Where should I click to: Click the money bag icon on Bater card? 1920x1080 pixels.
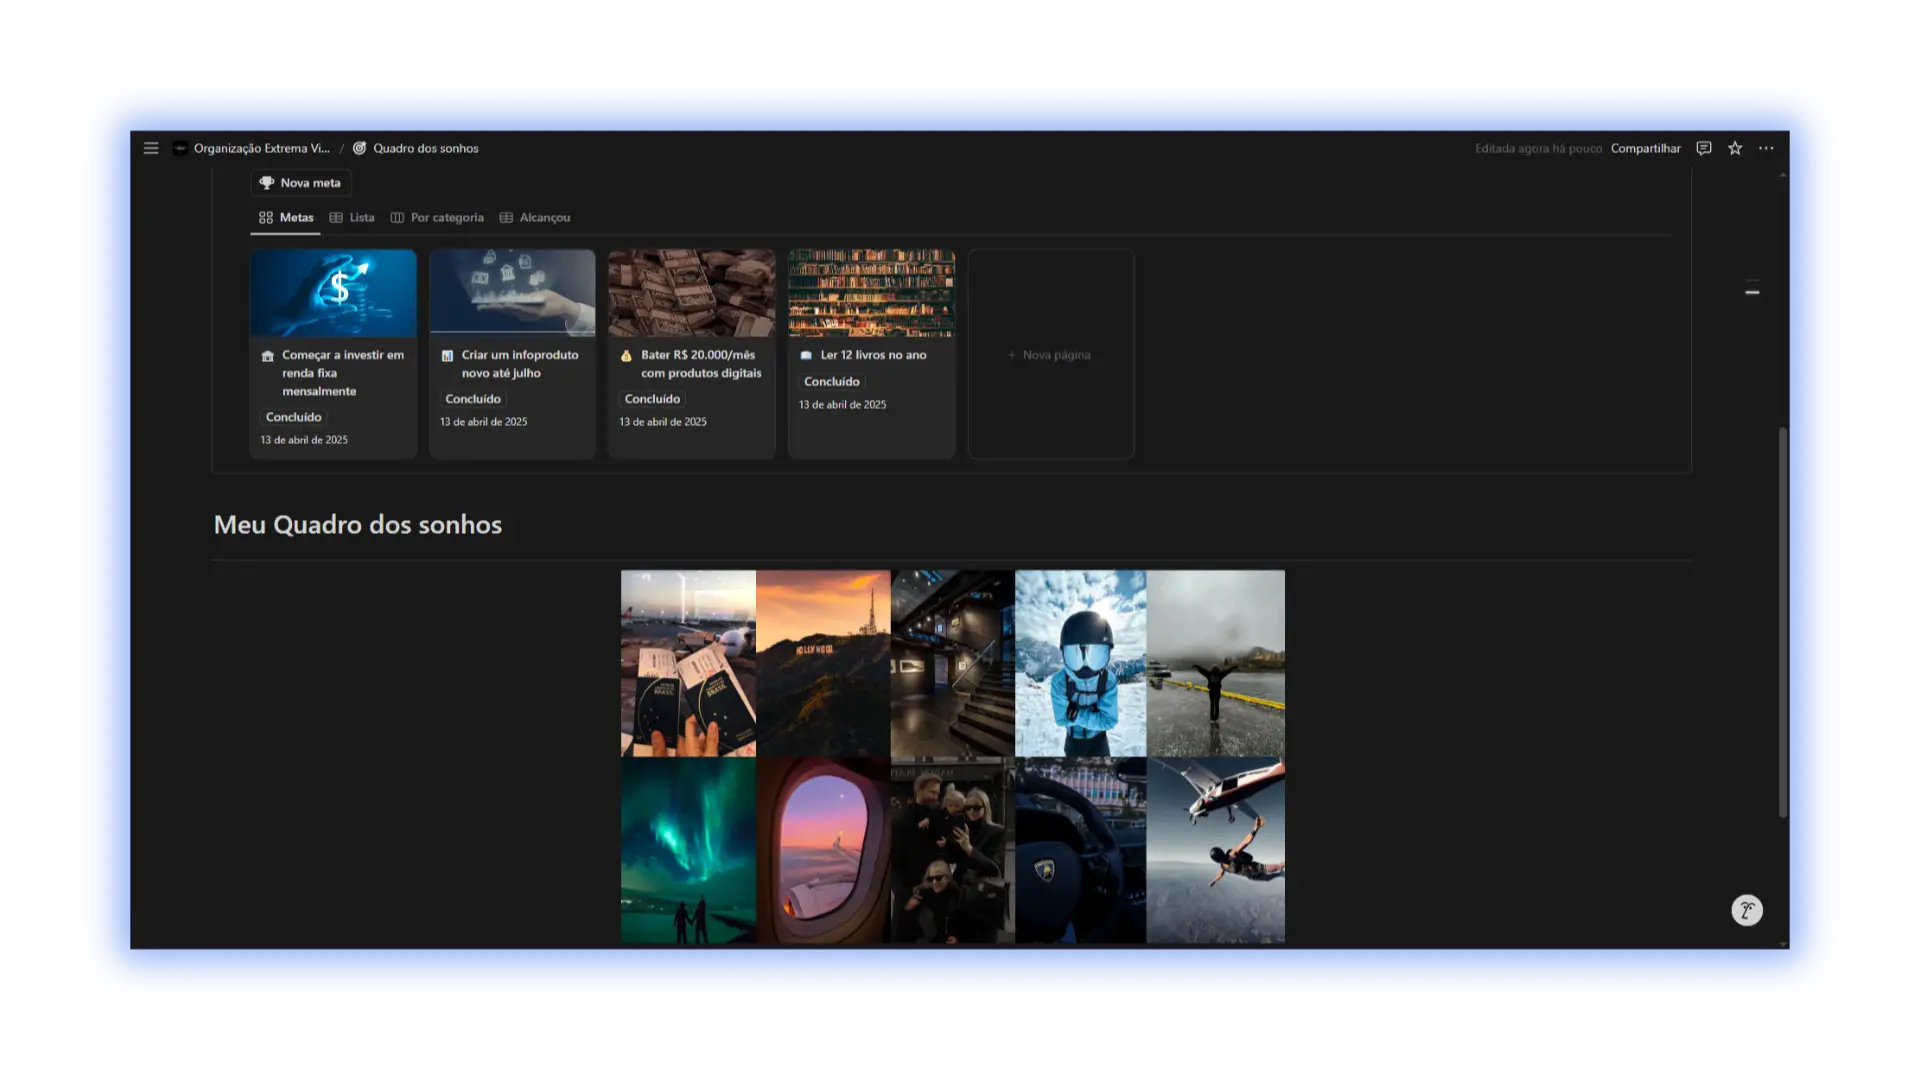[x=626, y=356]
